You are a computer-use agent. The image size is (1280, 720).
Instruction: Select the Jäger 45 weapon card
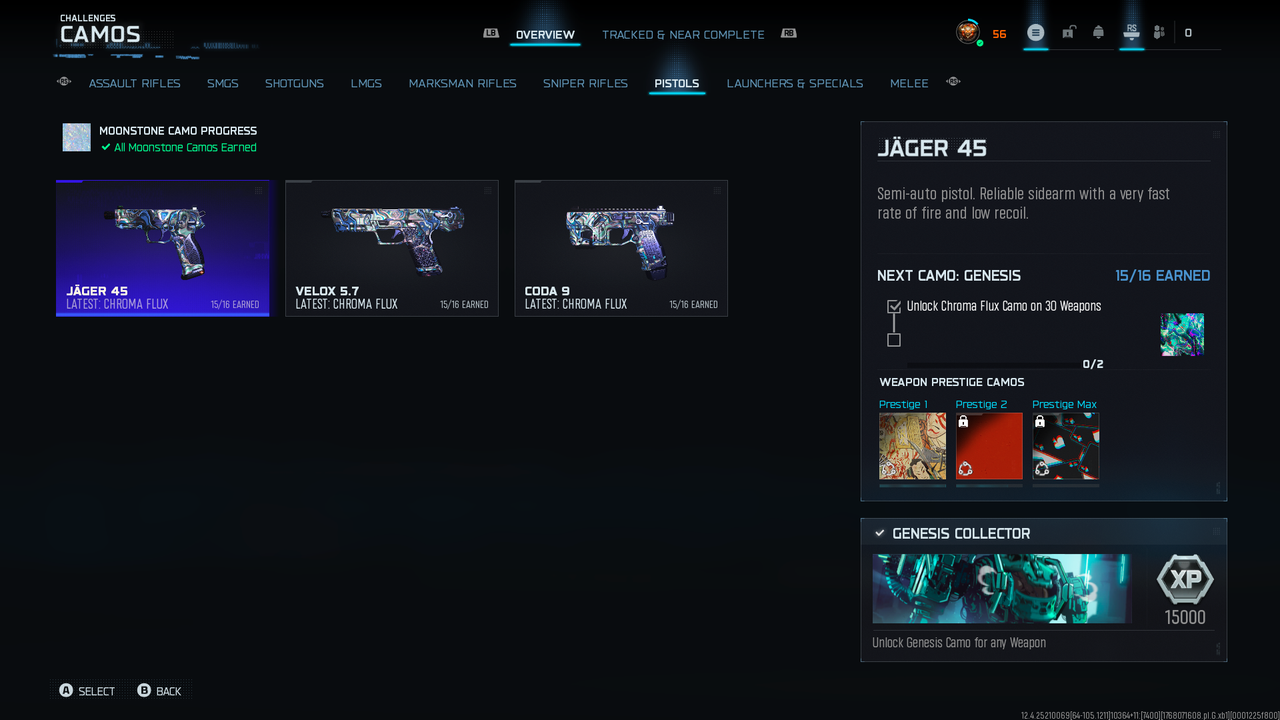coord(163,248)
